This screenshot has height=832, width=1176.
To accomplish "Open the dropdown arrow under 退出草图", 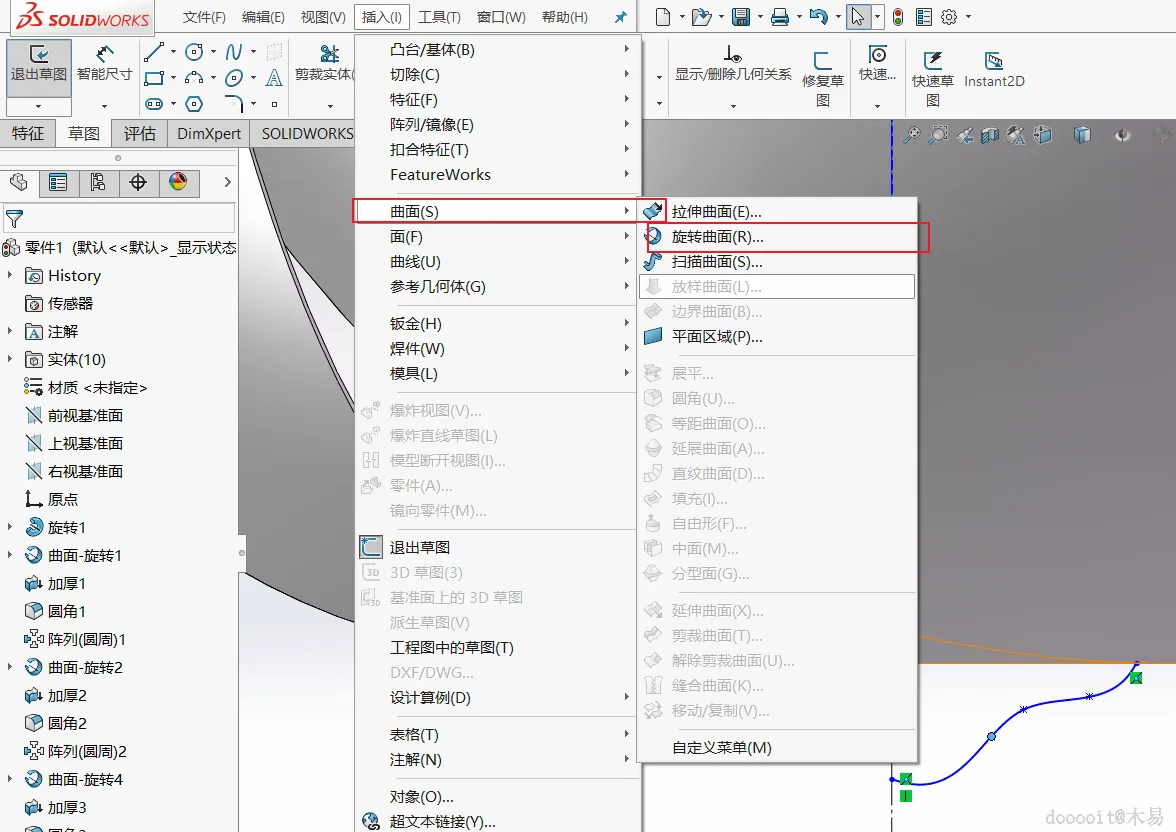I will 39,106.
